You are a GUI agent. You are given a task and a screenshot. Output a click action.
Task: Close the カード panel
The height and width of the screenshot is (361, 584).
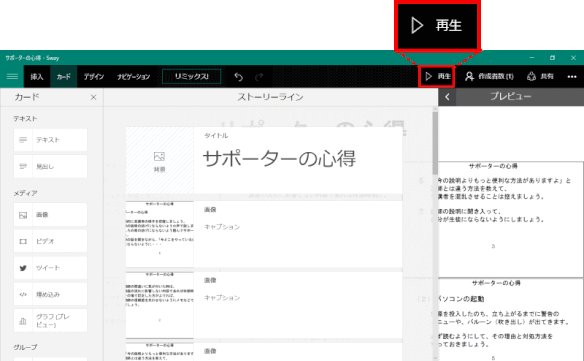[x=93, y=97]
